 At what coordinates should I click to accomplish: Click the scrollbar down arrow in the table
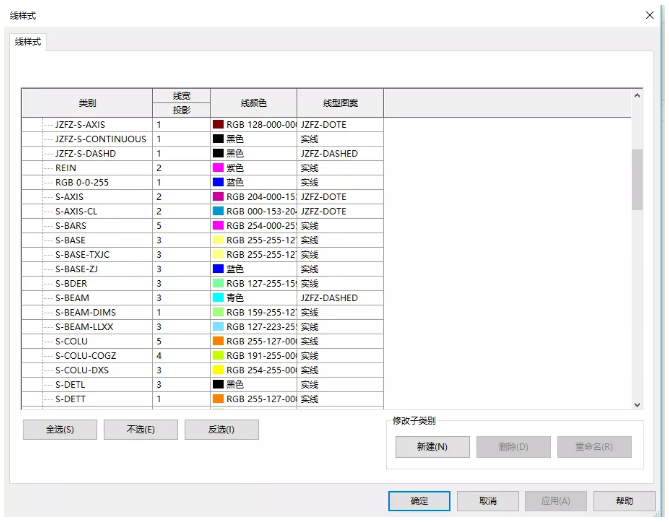pyautogui.click(x=637, y=405)
